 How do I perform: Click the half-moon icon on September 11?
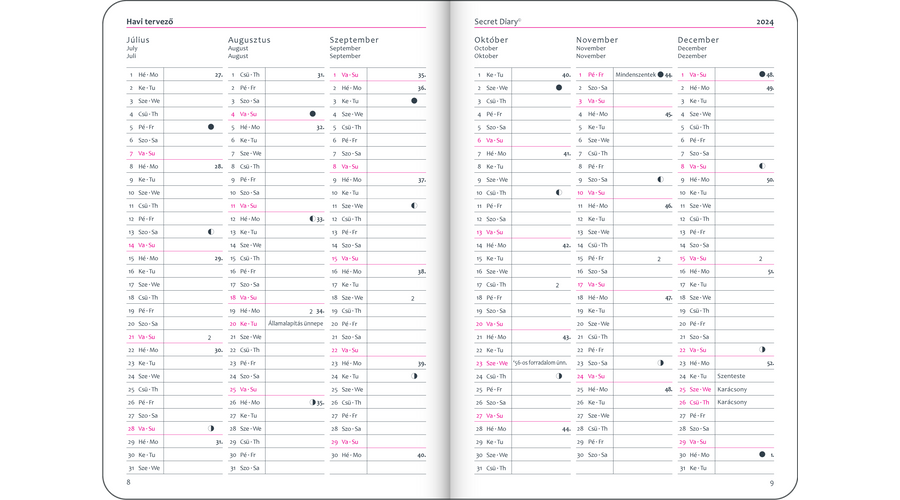click(414, 206)
